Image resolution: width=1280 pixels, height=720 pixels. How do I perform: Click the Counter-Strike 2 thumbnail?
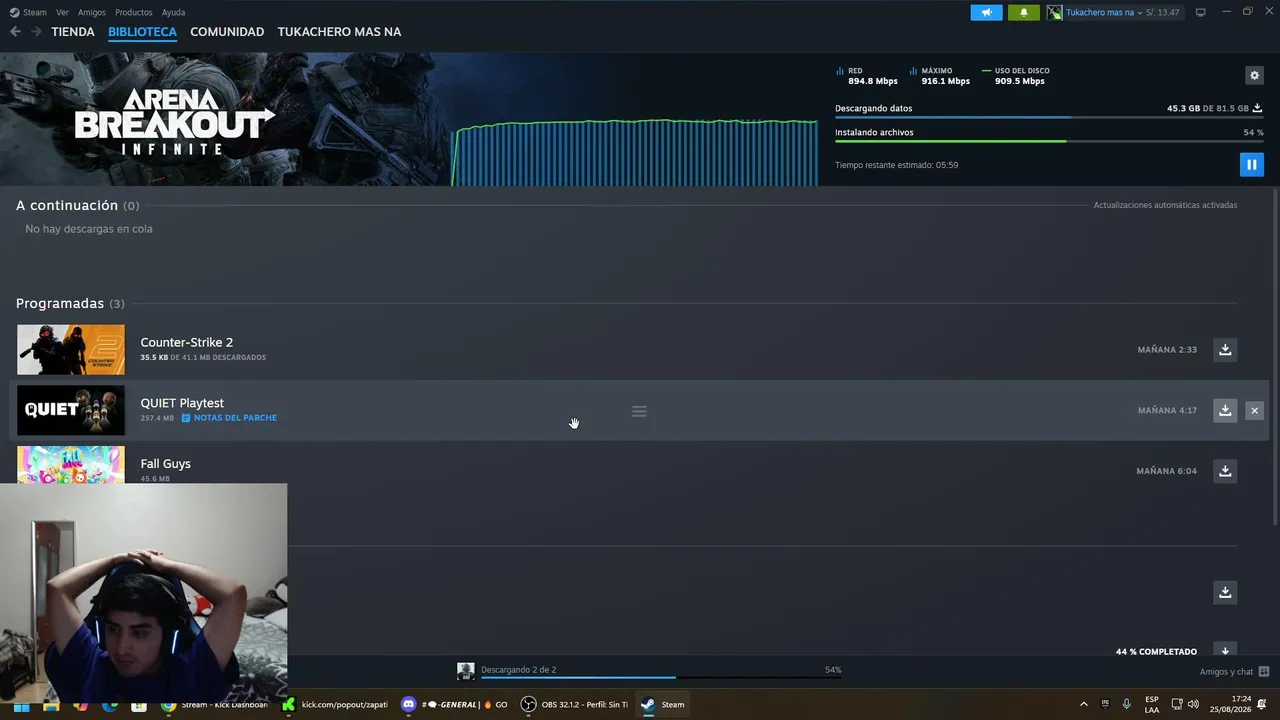[71, 349]
